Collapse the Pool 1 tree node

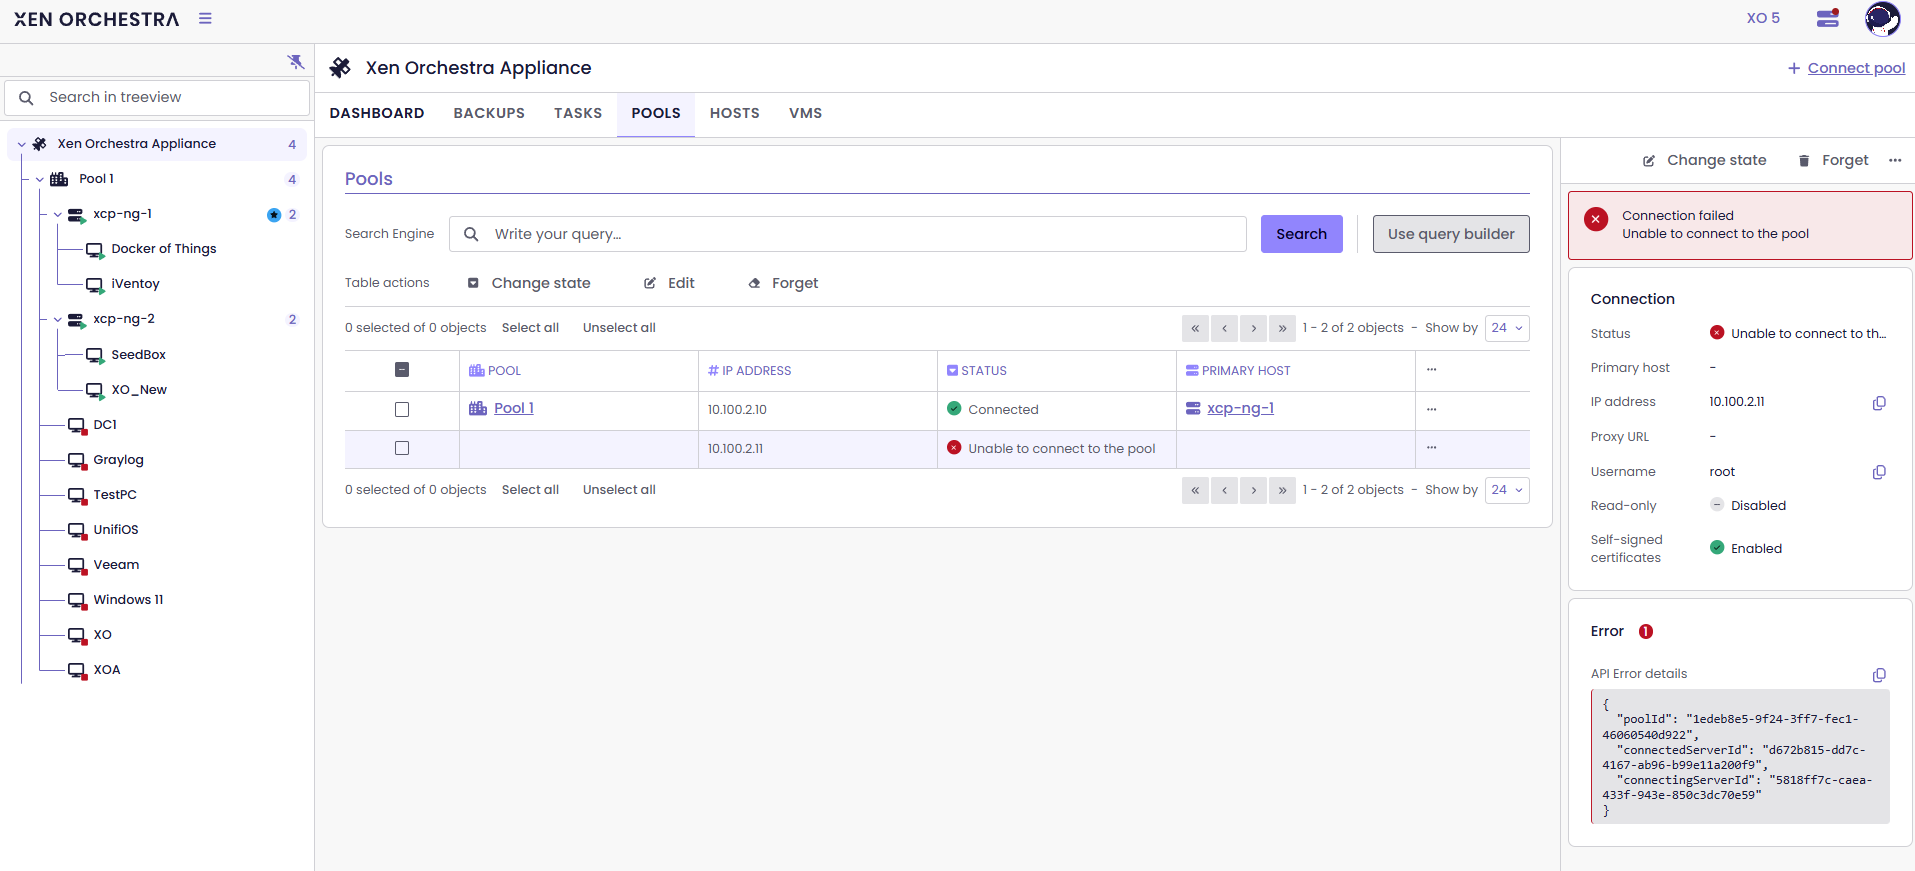(39, 179)
